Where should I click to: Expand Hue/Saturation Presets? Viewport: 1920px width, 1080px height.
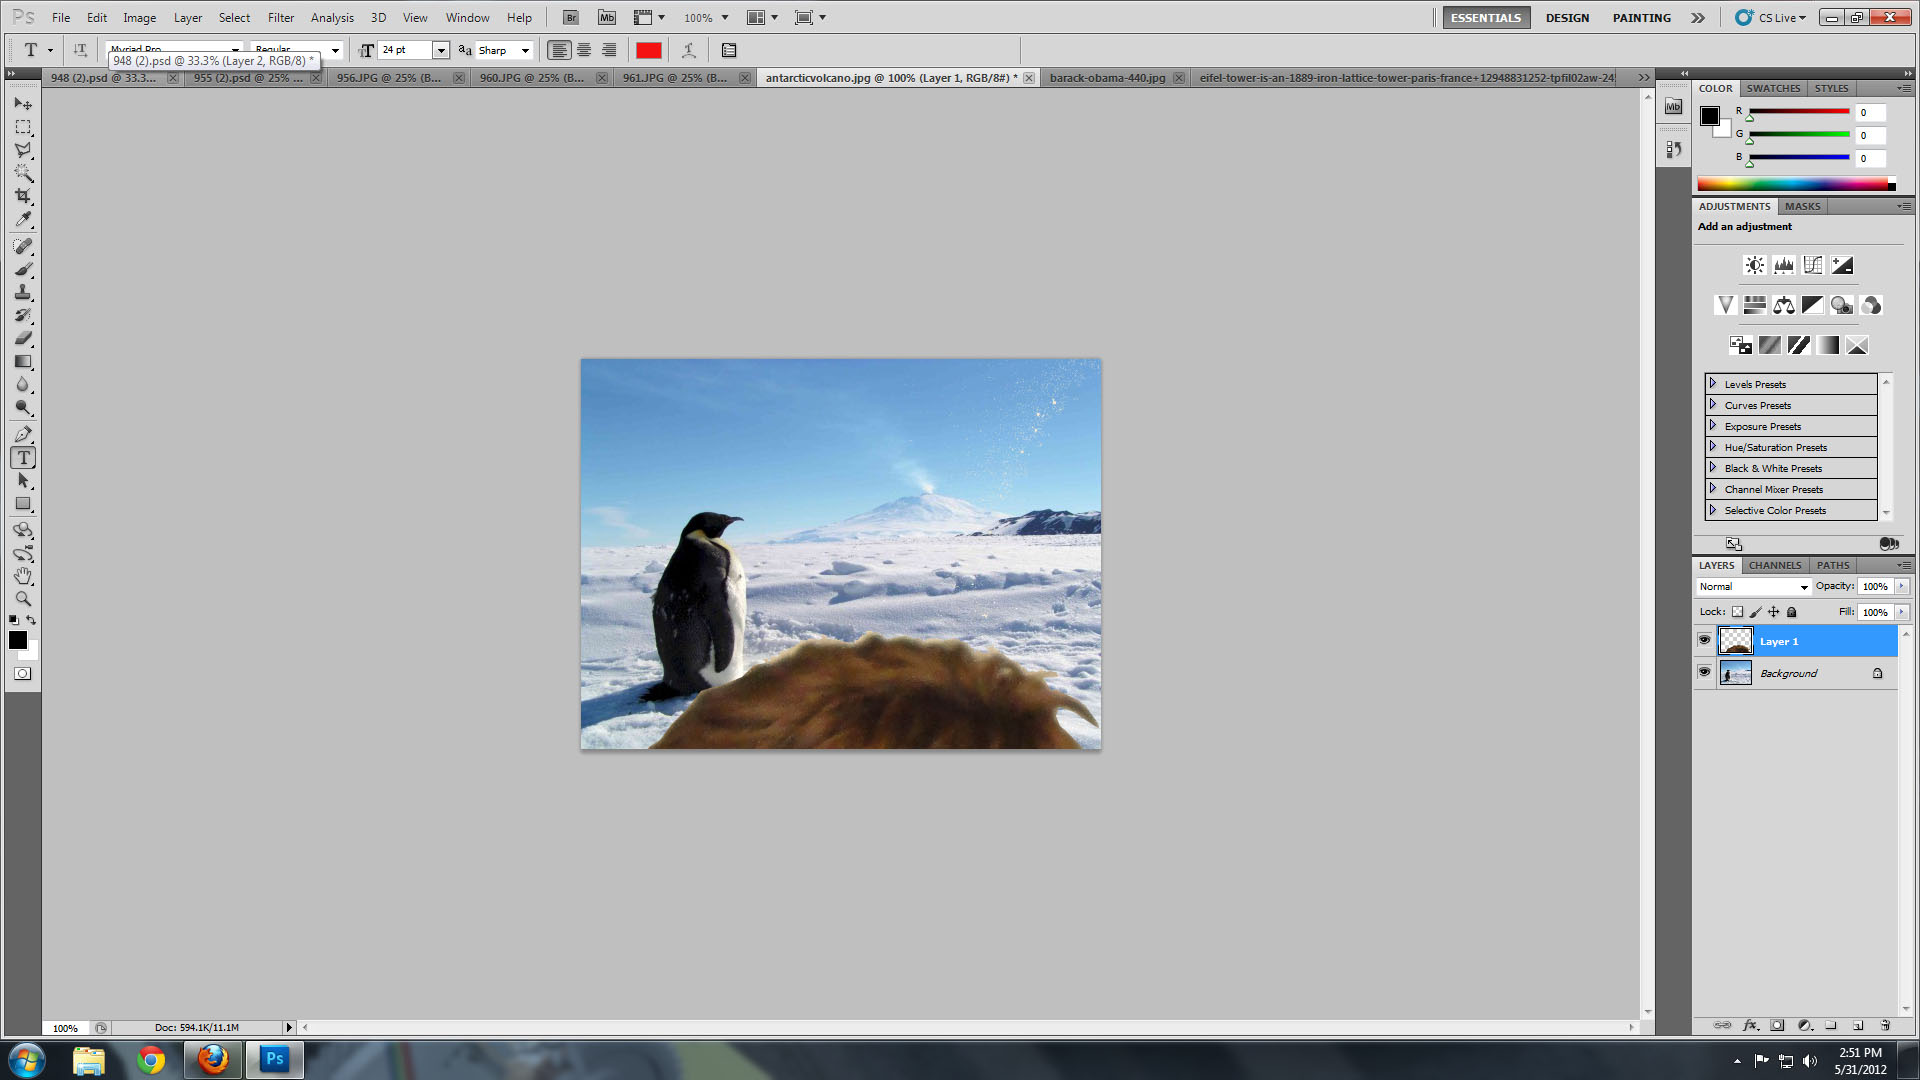click(1713, 446)
